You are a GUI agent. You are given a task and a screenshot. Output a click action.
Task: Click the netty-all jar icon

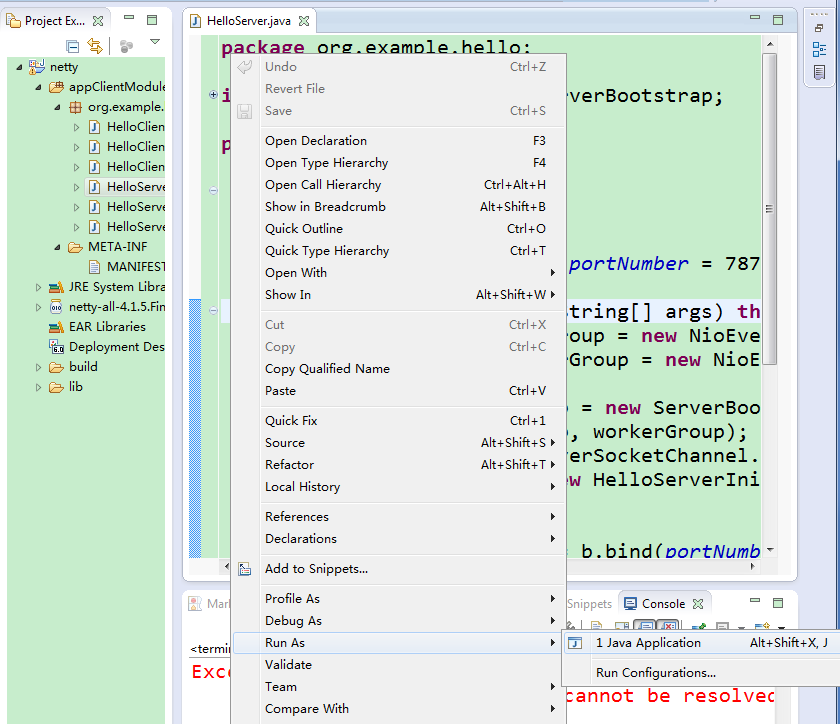pos(56,307)
